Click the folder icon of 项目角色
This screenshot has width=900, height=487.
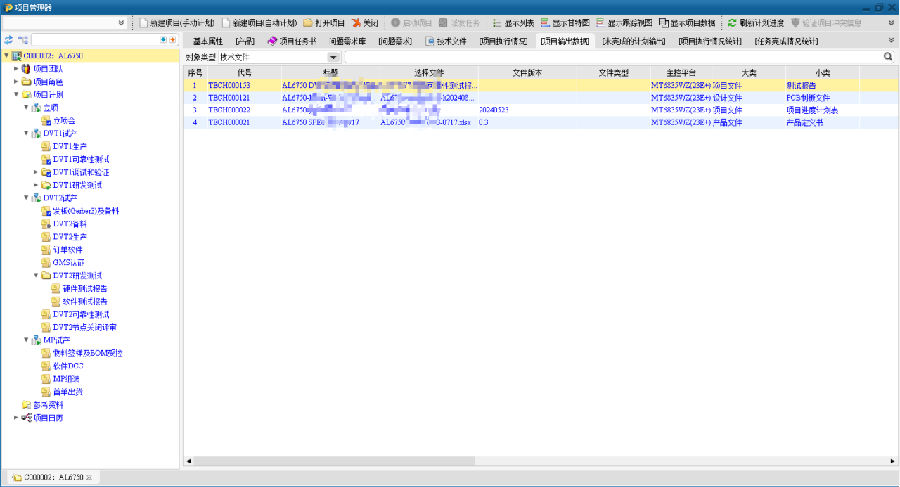tap(26, 82)
